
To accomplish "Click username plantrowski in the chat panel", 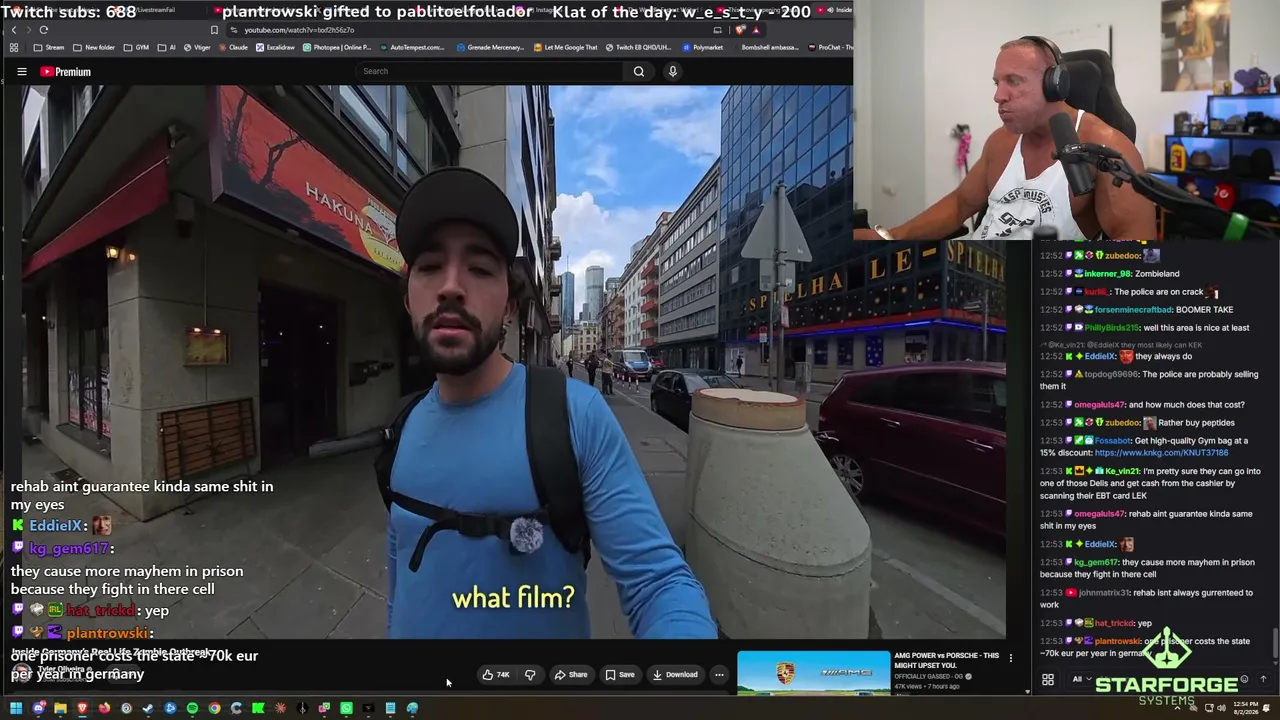I will (x=1118, y=641).
